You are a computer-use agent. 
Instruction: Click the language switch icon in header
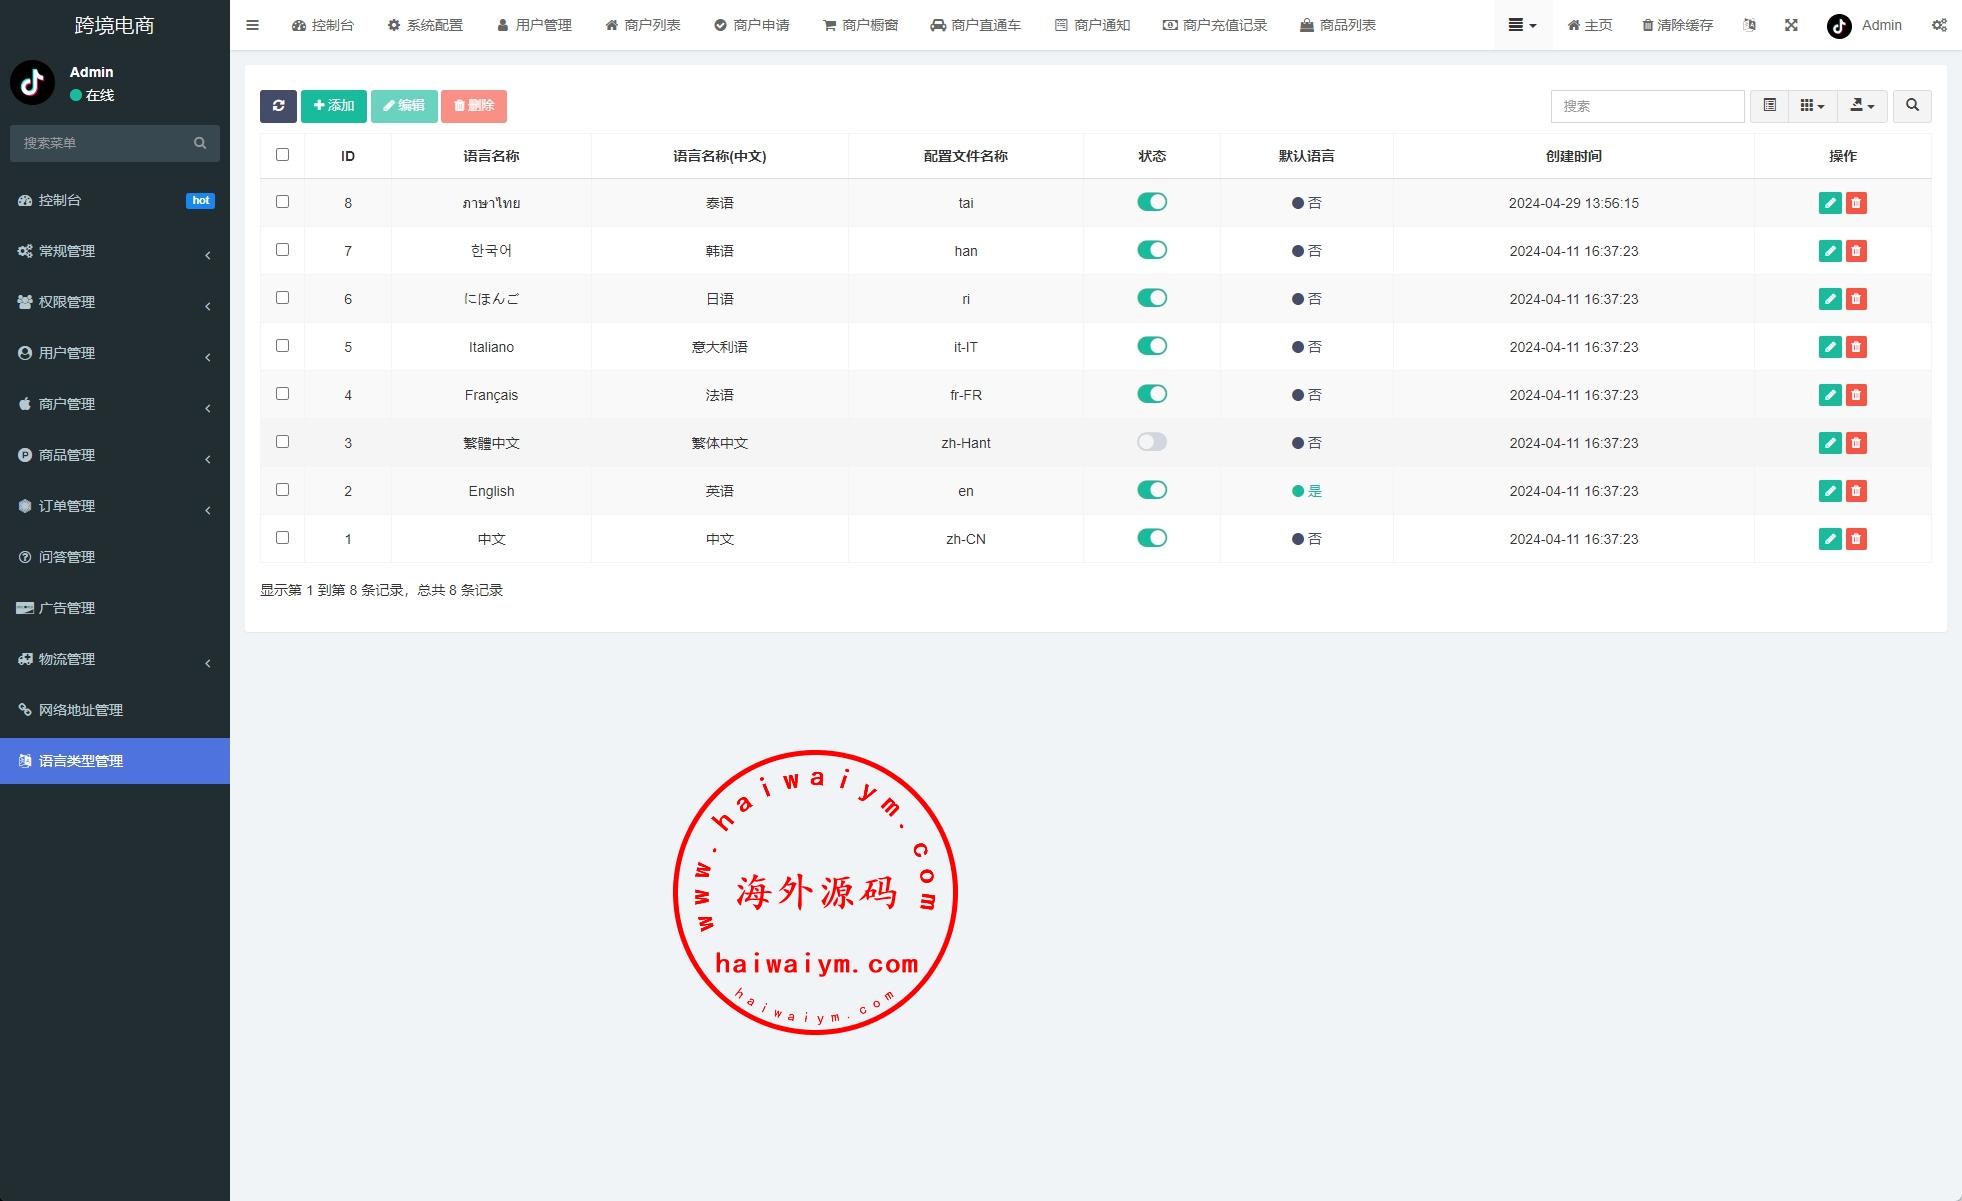coord(1749,25)
